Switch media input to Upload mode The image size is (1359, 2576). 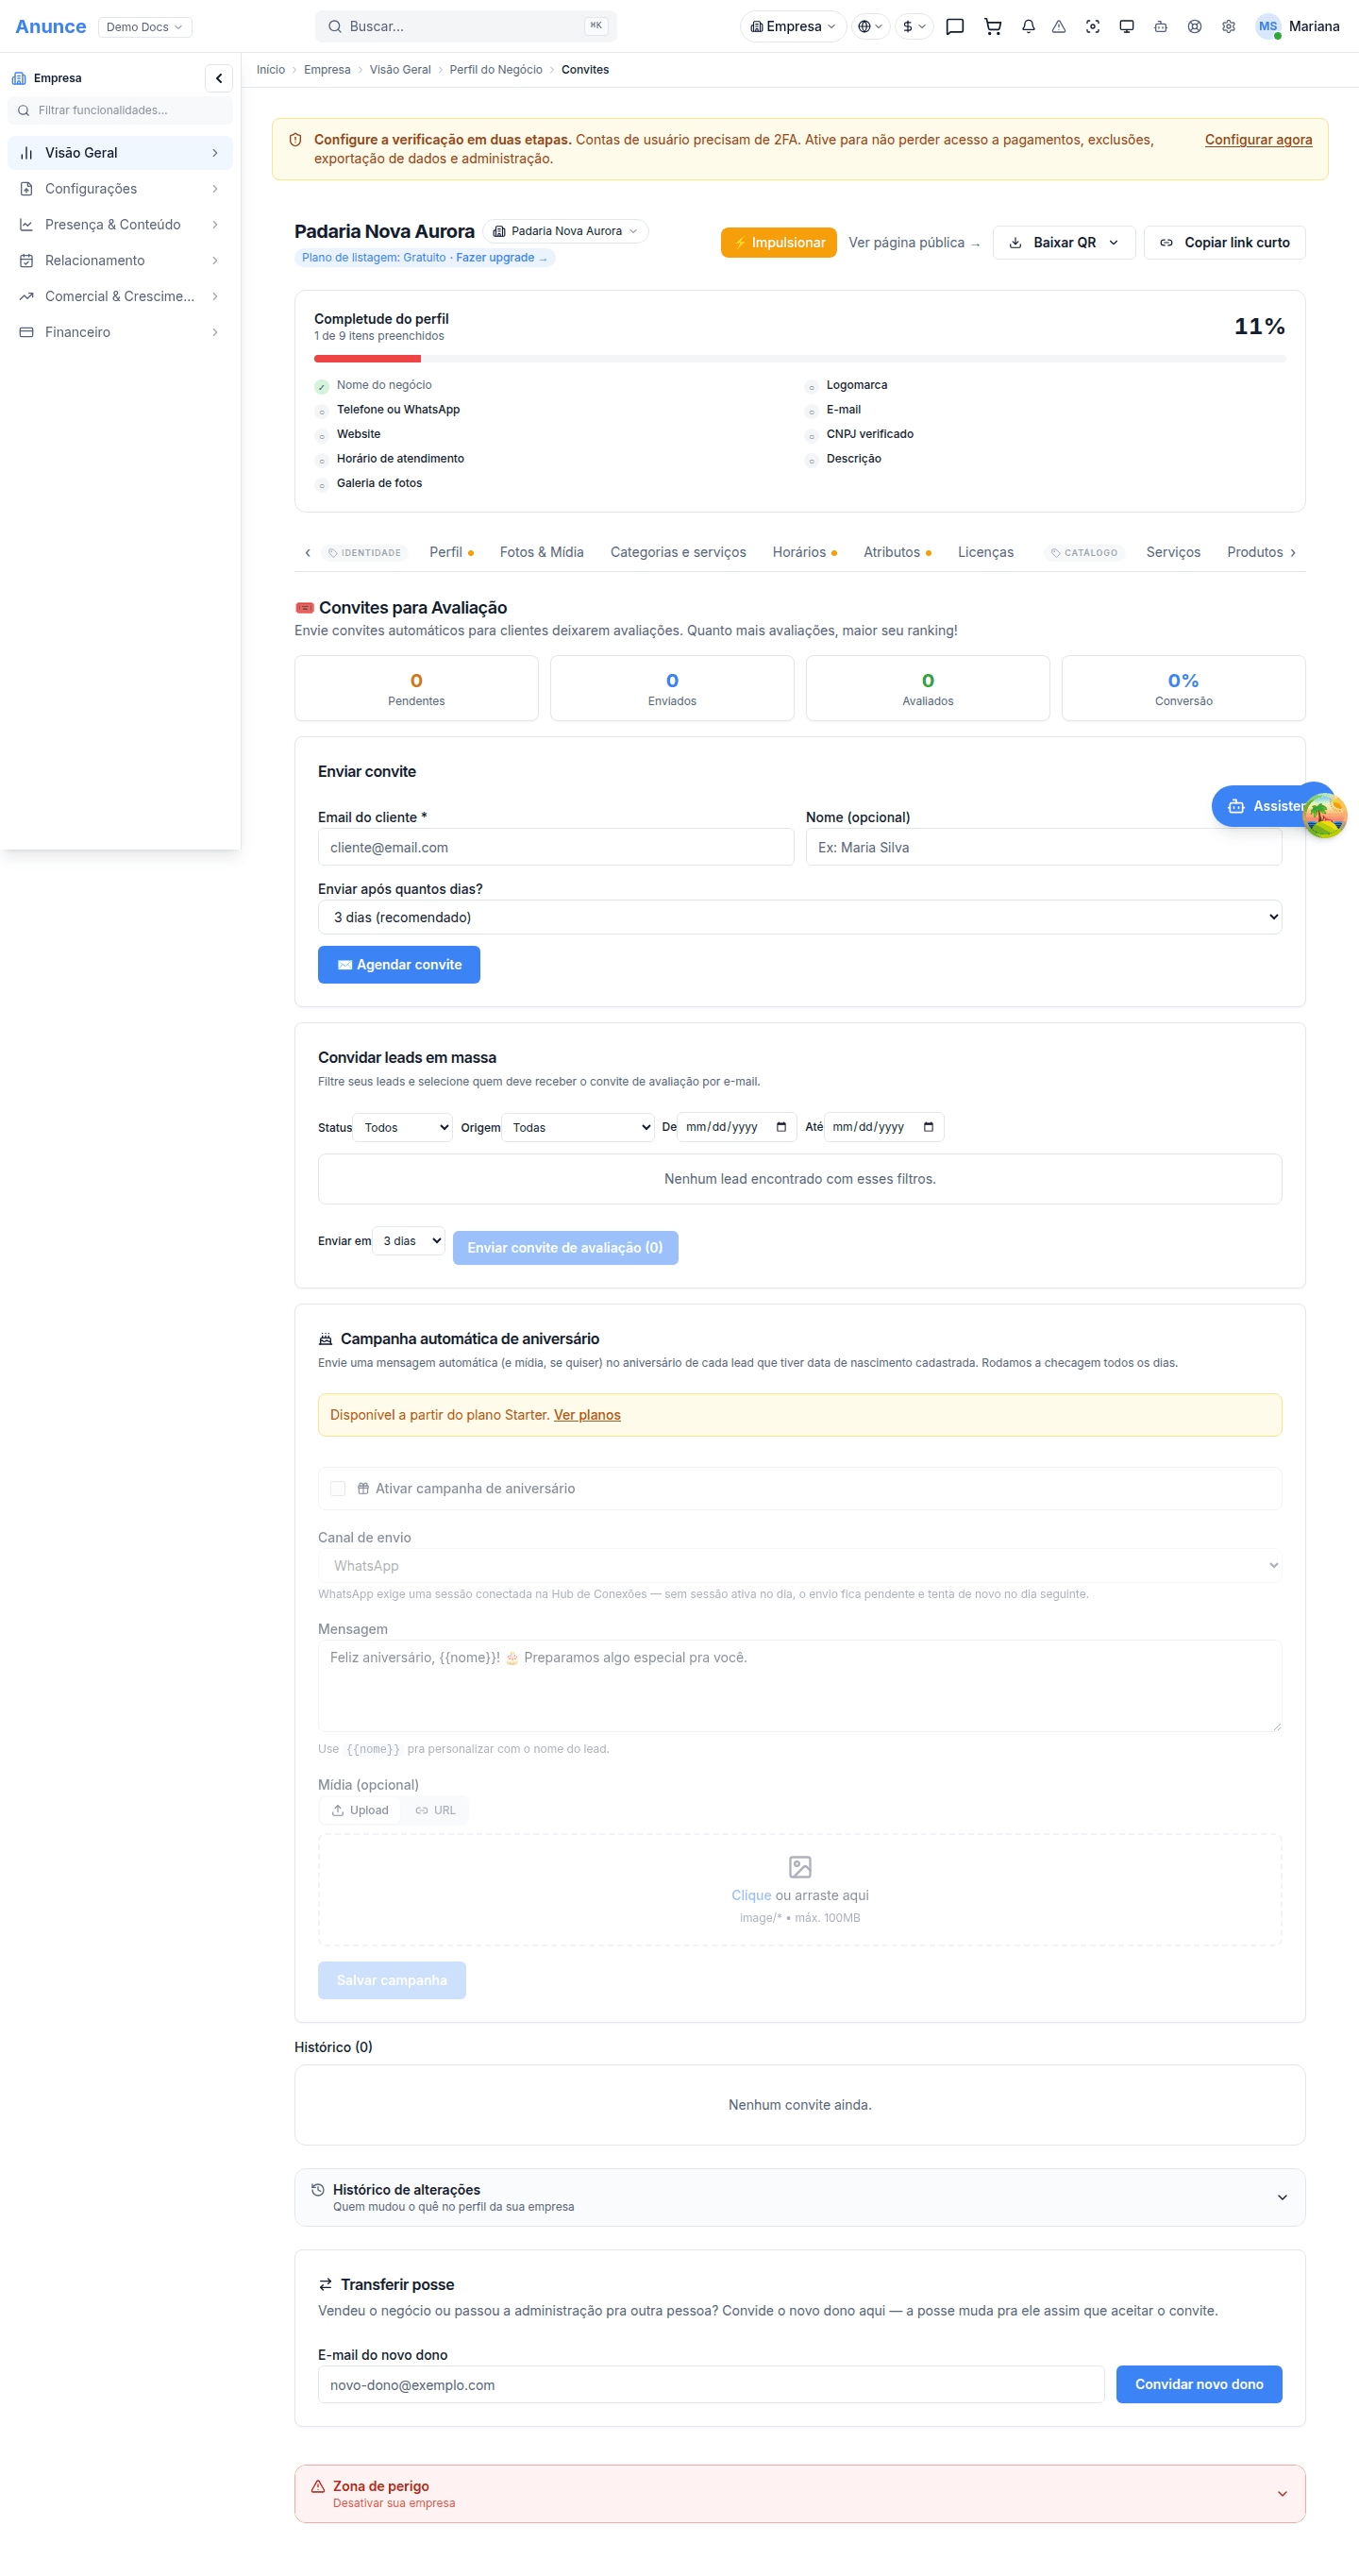click(360, 1810)
